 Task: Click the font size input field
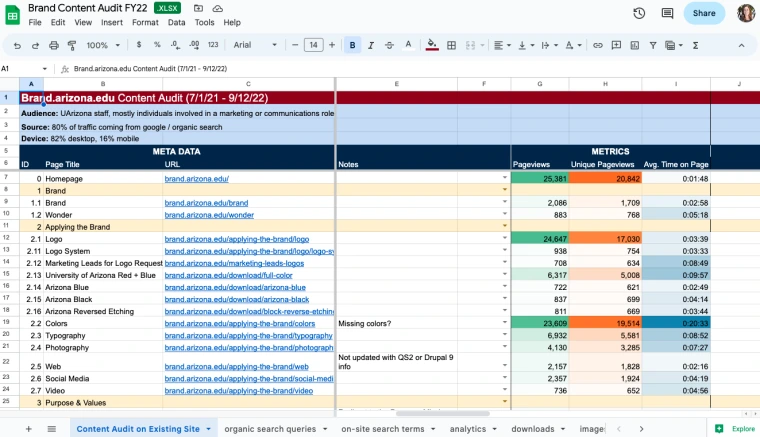click(314, 45)
